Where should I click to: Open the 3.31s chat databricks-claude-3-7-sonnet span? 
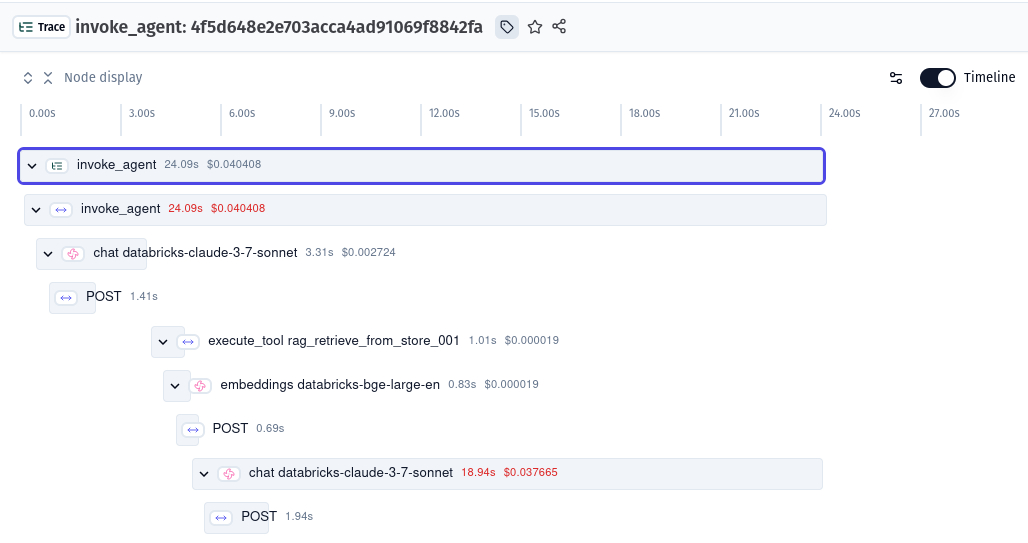click(195, 253)
